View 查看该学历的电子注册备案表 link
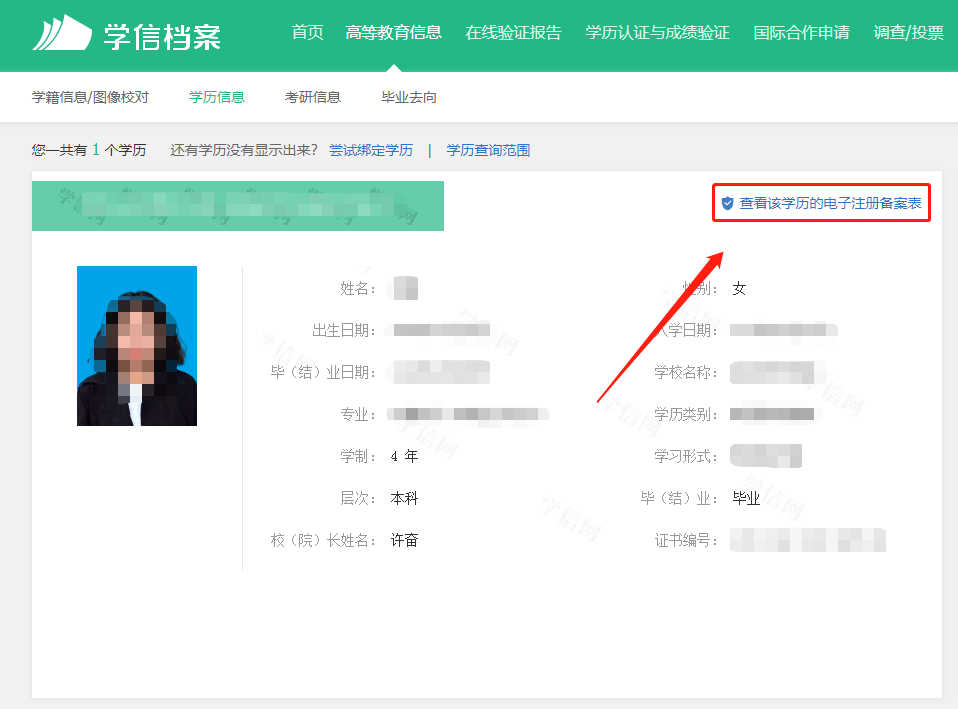This screenshot has width=958, height=709. 830,203
